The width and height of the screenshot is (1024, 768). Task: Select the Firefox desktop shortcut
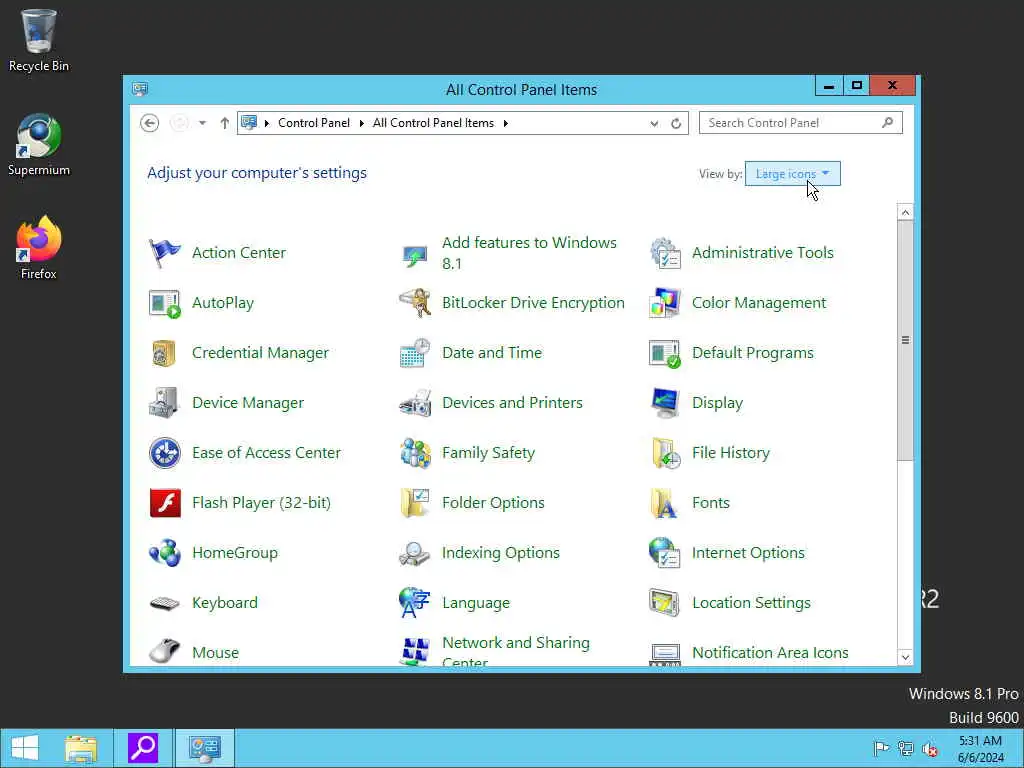point(39,248)
